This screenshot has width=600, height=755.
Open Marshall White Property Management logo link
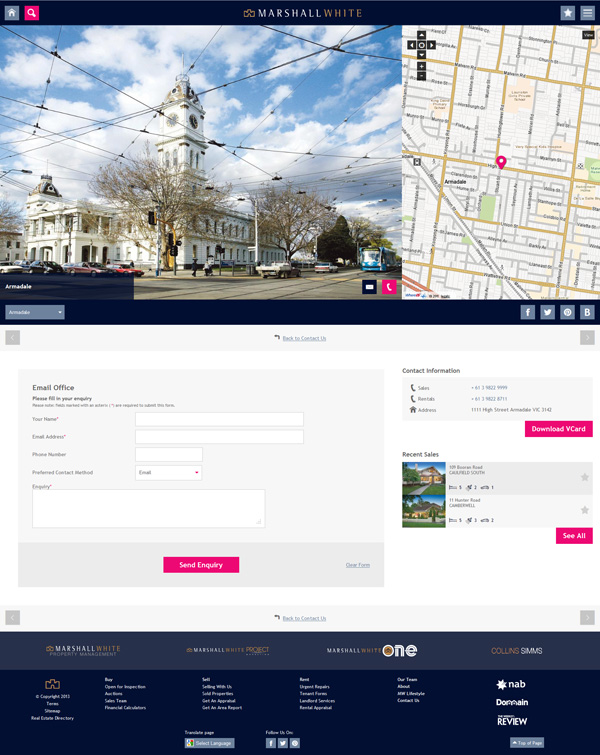pos(83,651)
